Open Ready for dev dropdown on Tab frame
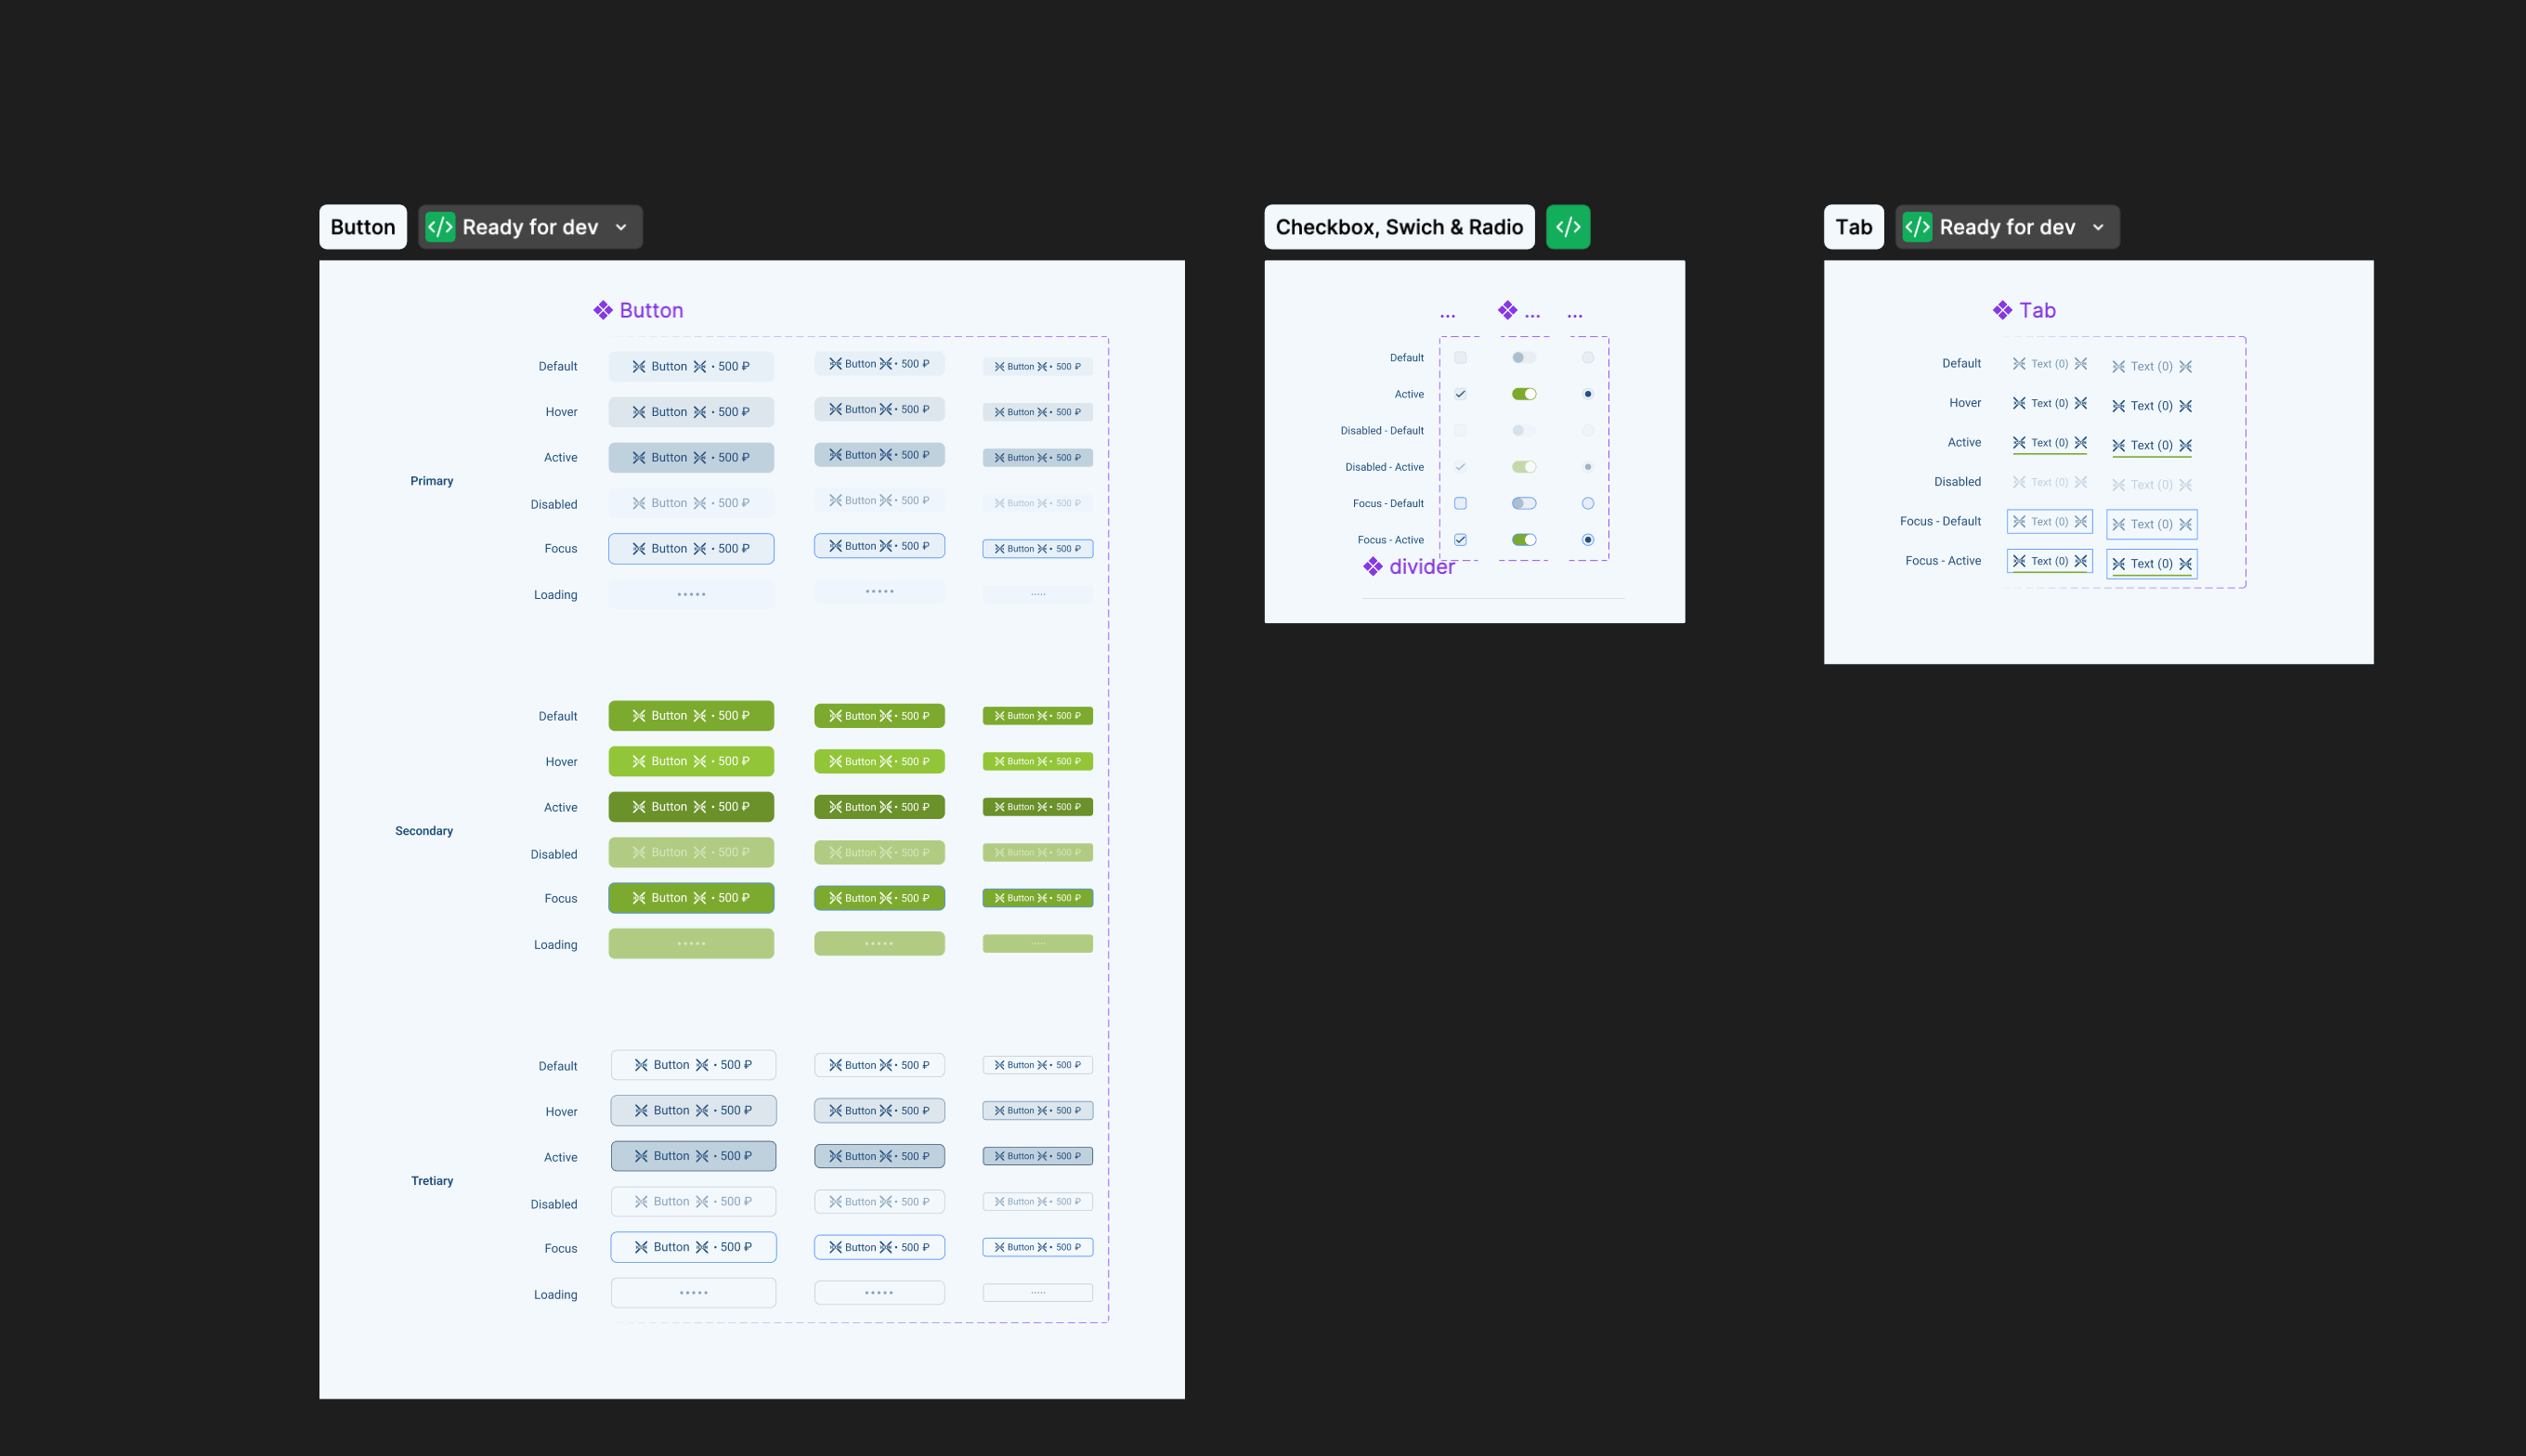2526x1456 pixels. coord(2098,227)
